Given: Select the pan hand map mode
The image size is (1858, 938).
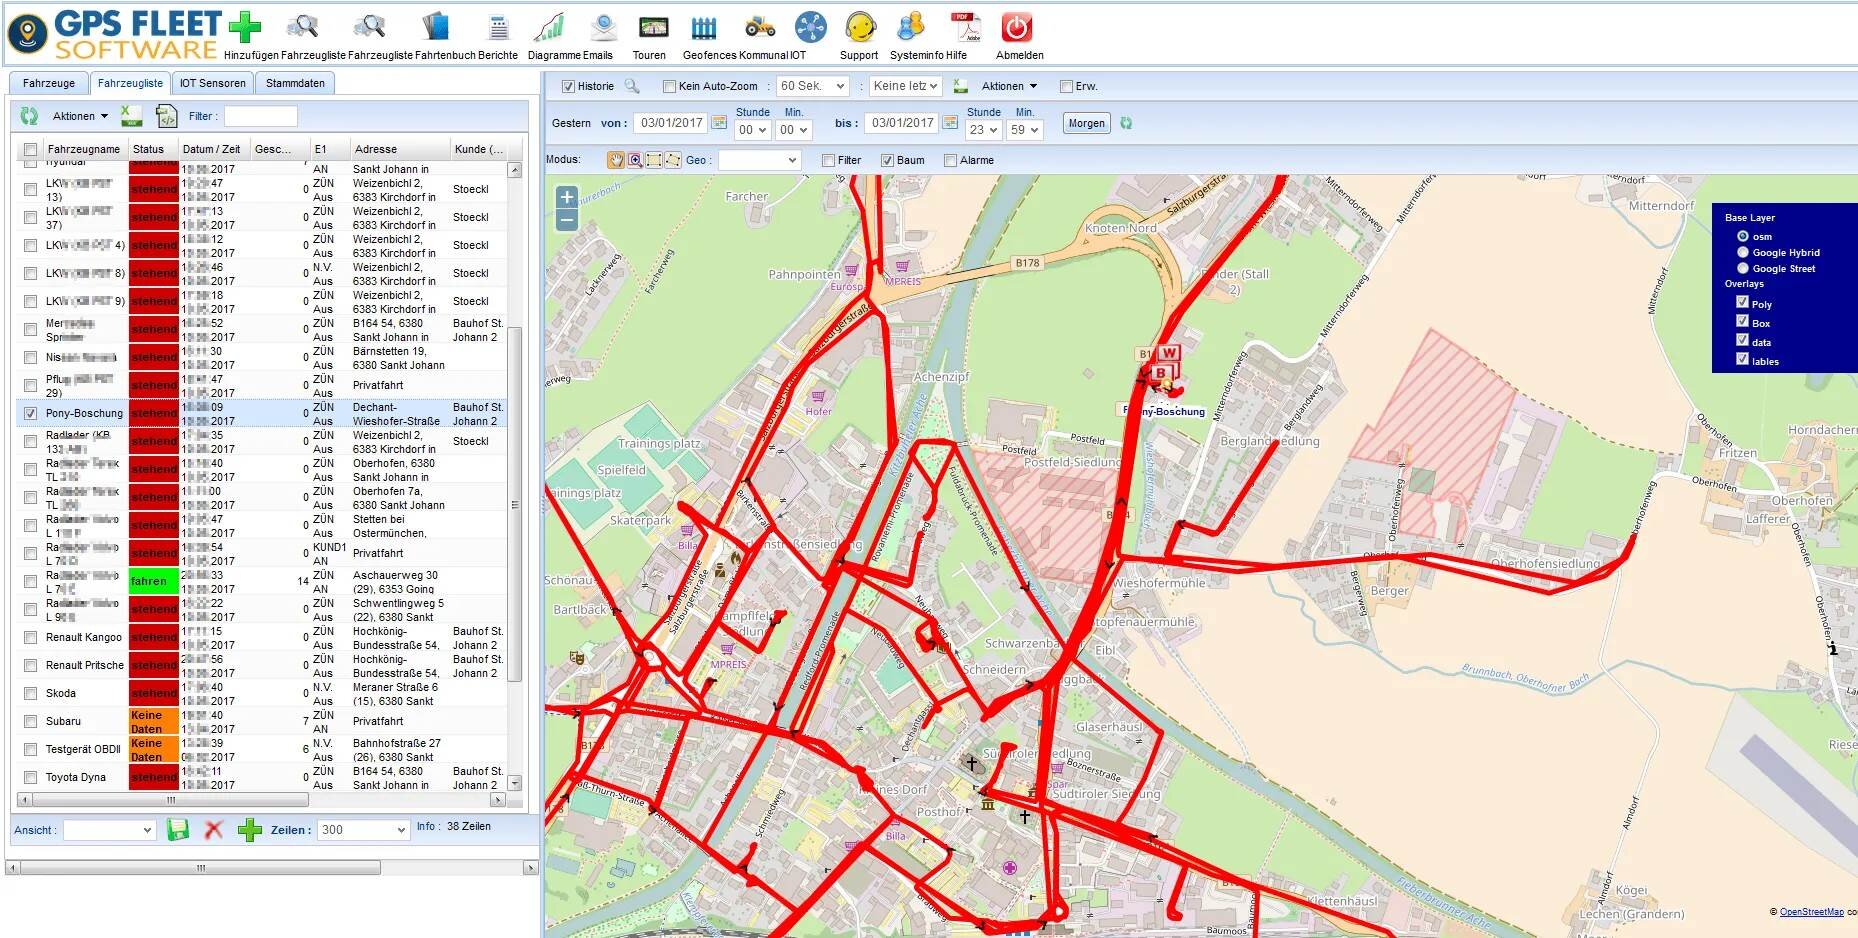Looking at the screenshot, I should (616, 160).
